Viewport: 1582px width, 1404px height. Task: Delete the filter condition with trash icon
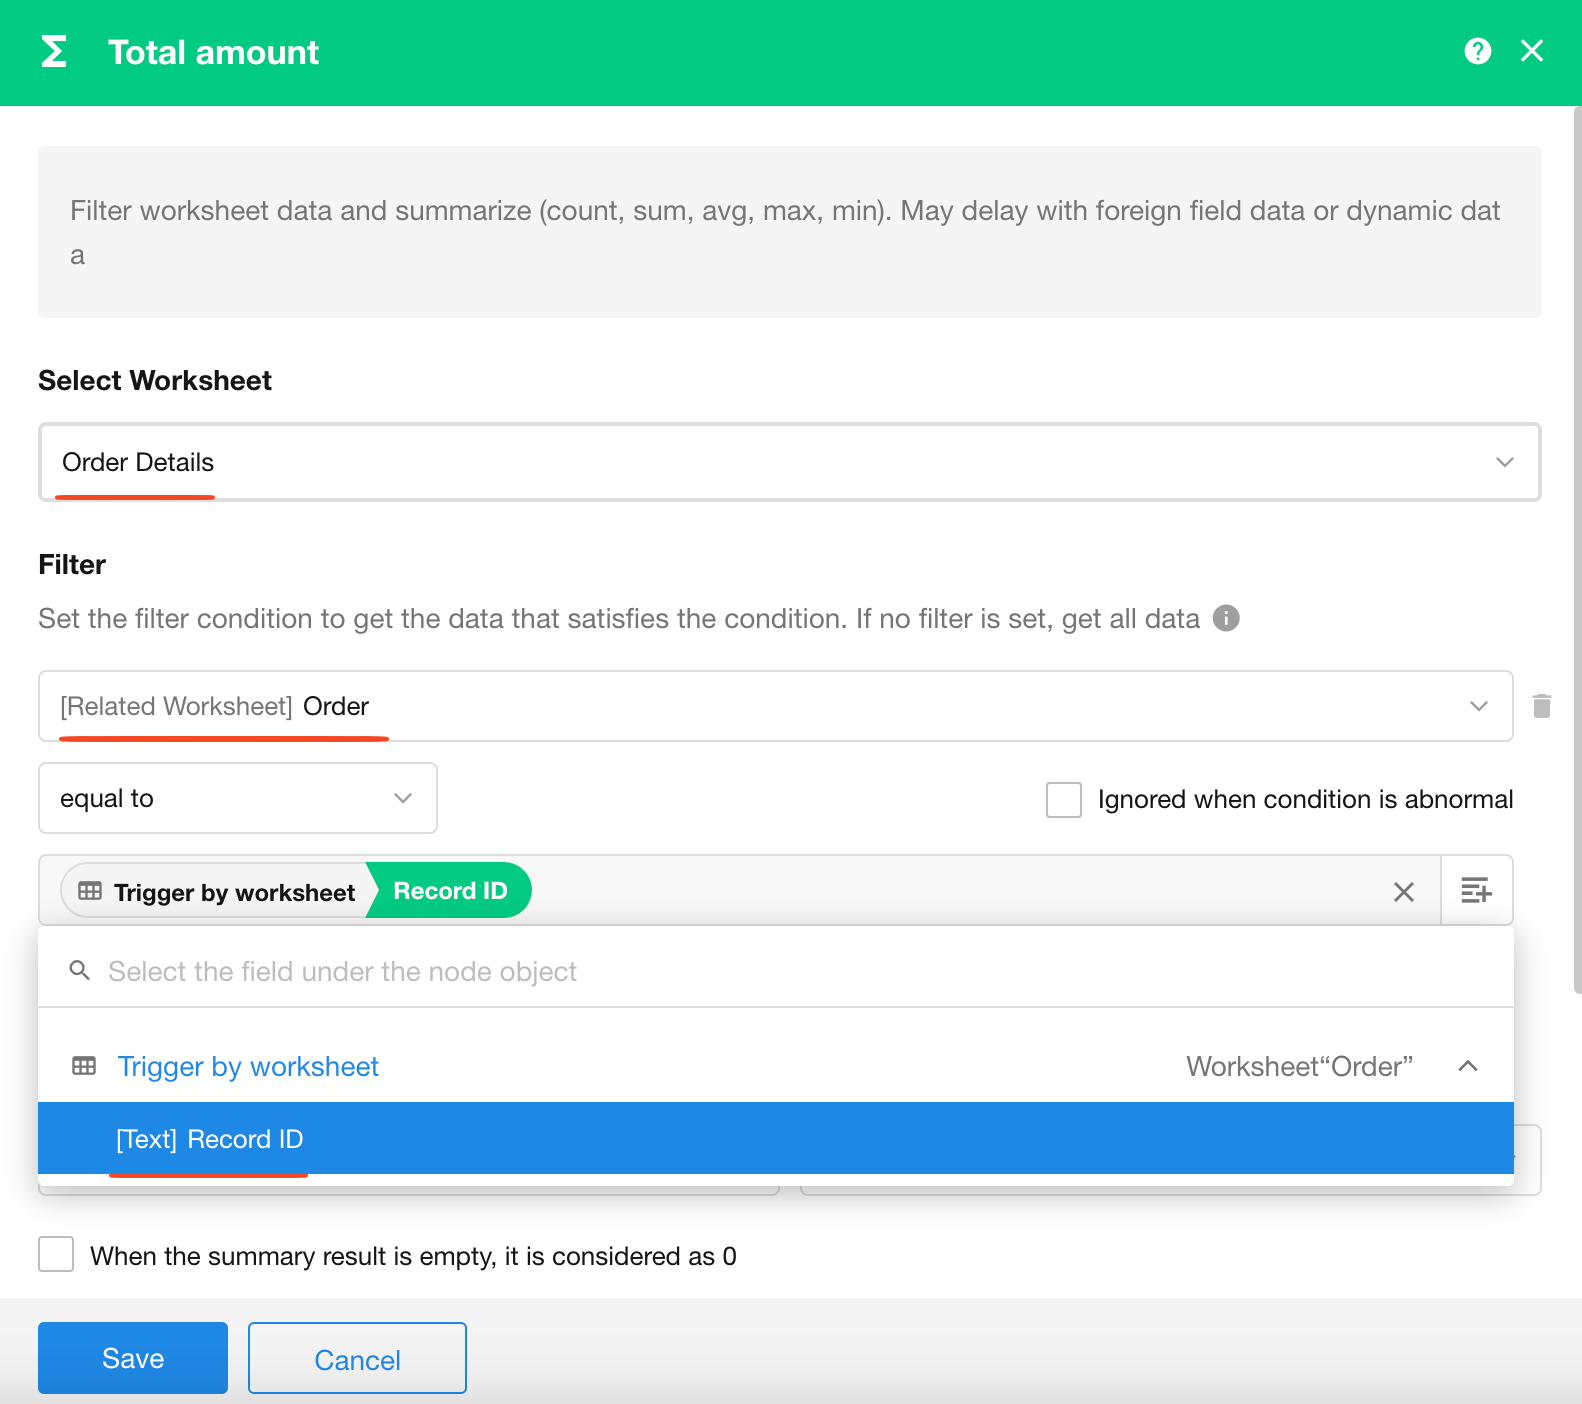tap(1541, 706)
